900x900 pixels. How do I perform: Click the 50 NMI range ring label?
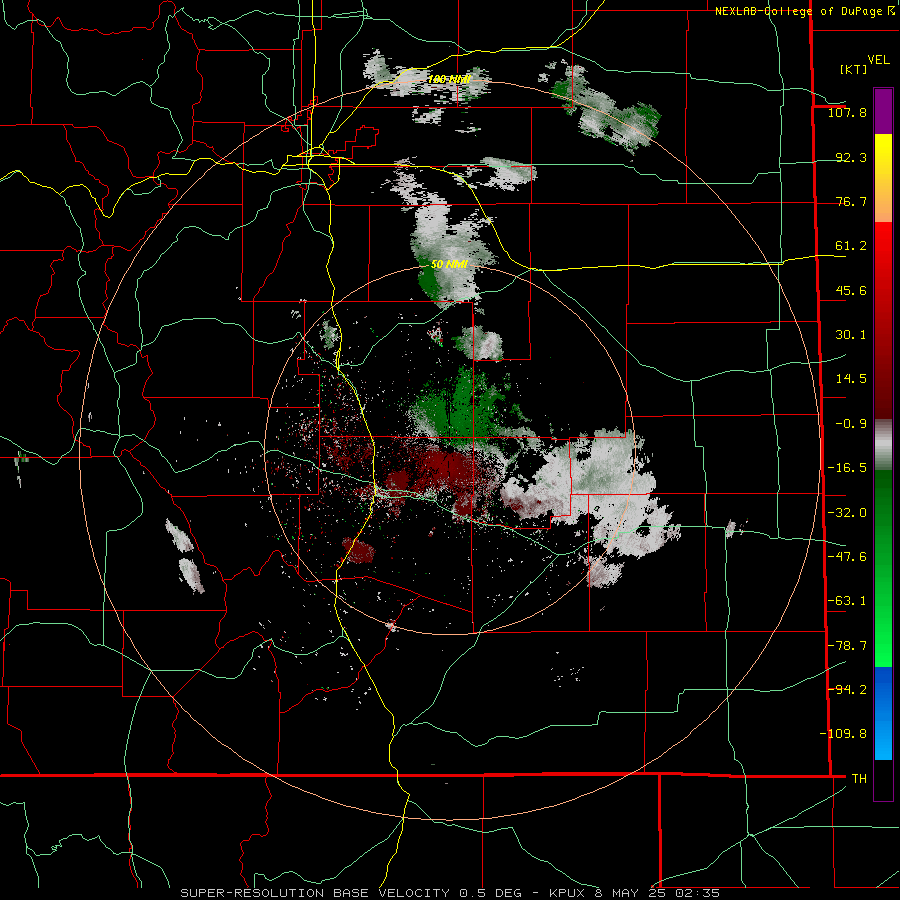(449, 265)
